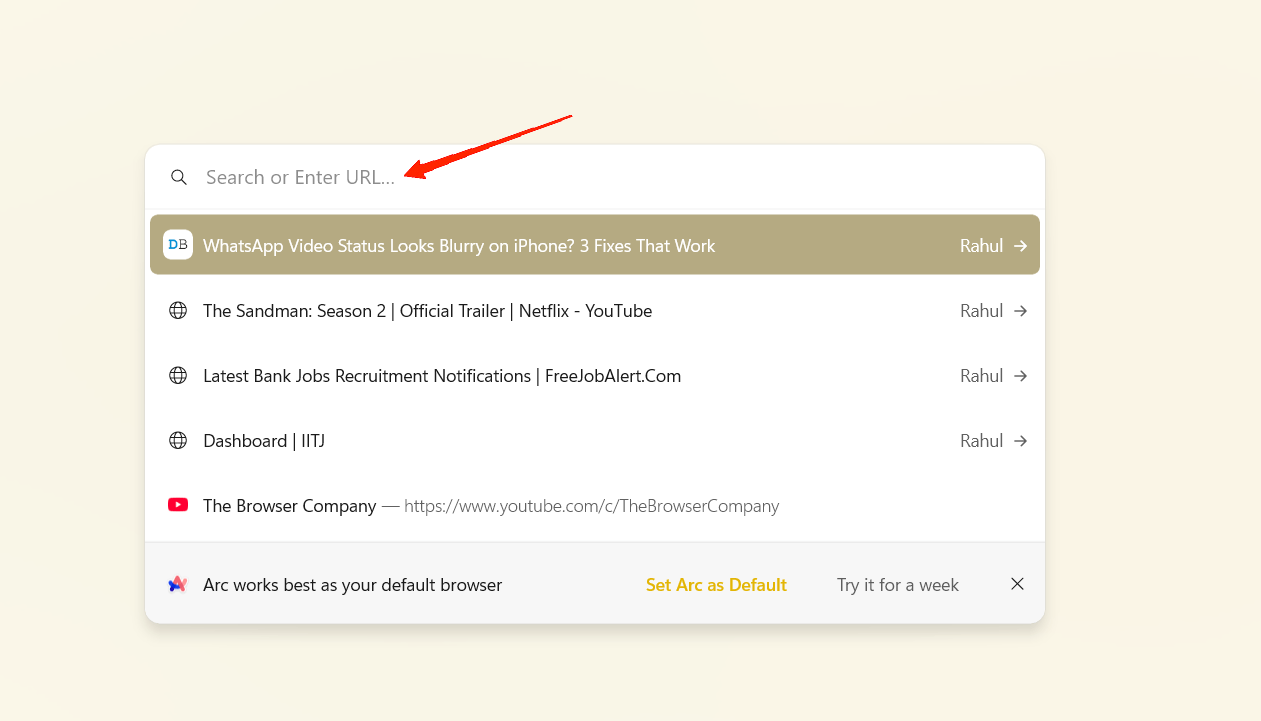
Task: Click Rahul on The Sandman row
Action: tap(981, 311)
